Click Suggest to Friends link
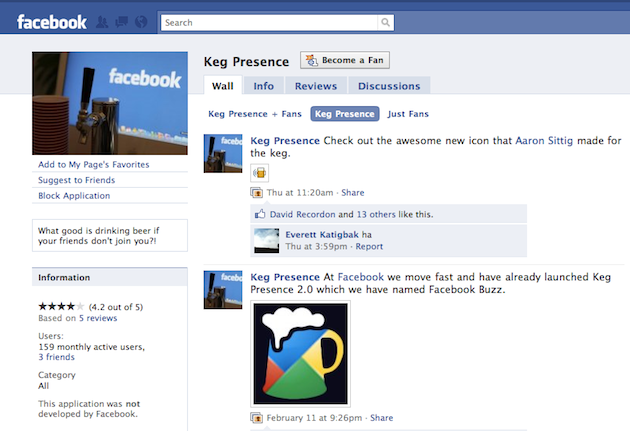 pyautogui.click(x=76, y=180)
